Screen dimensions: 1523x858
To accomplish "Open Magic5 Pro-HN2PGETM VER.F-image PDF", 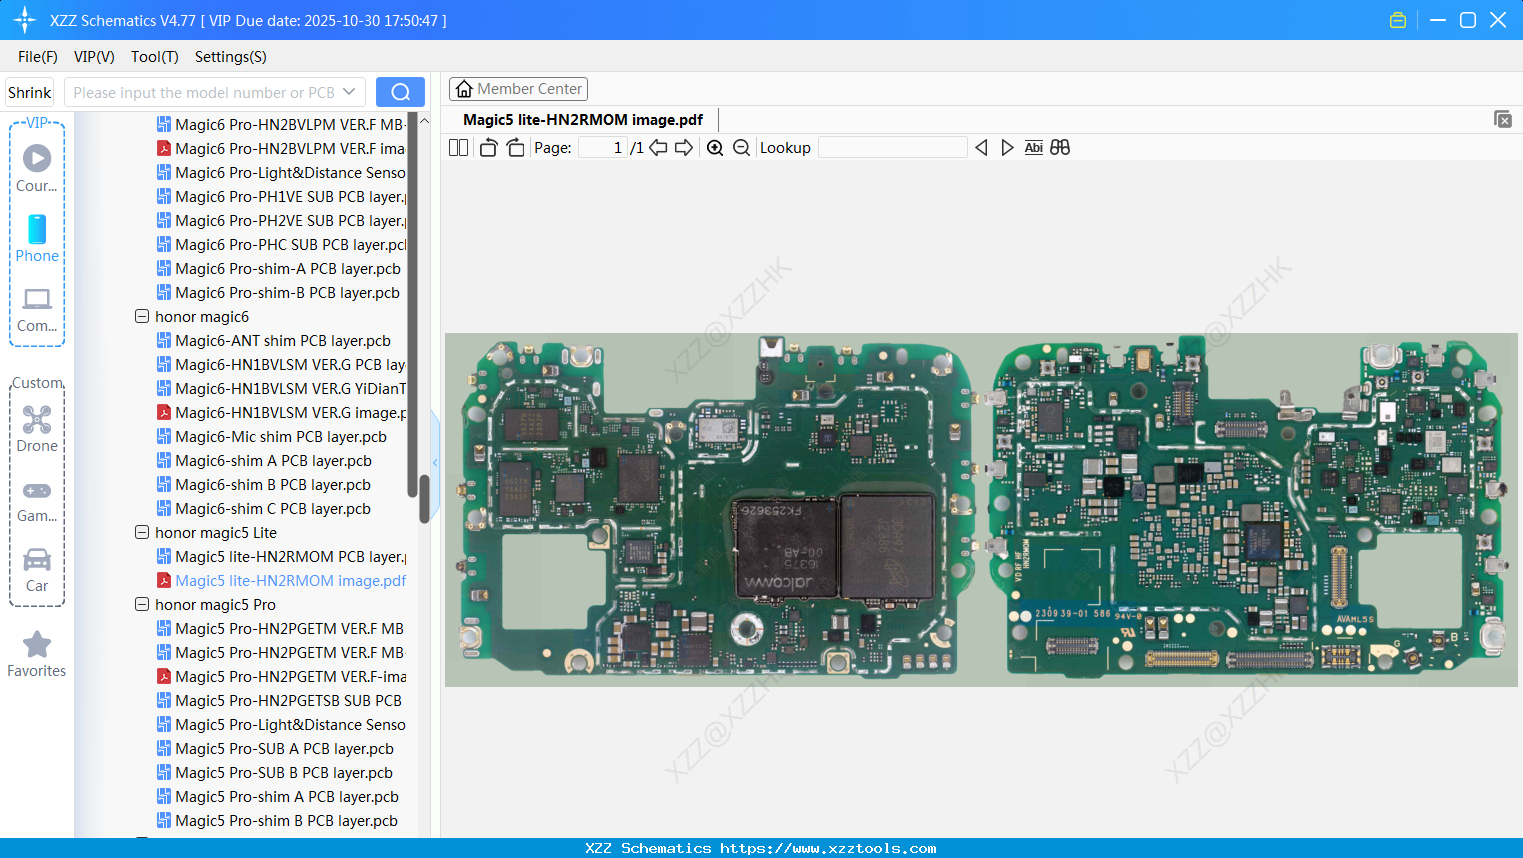I will point(281,676).
